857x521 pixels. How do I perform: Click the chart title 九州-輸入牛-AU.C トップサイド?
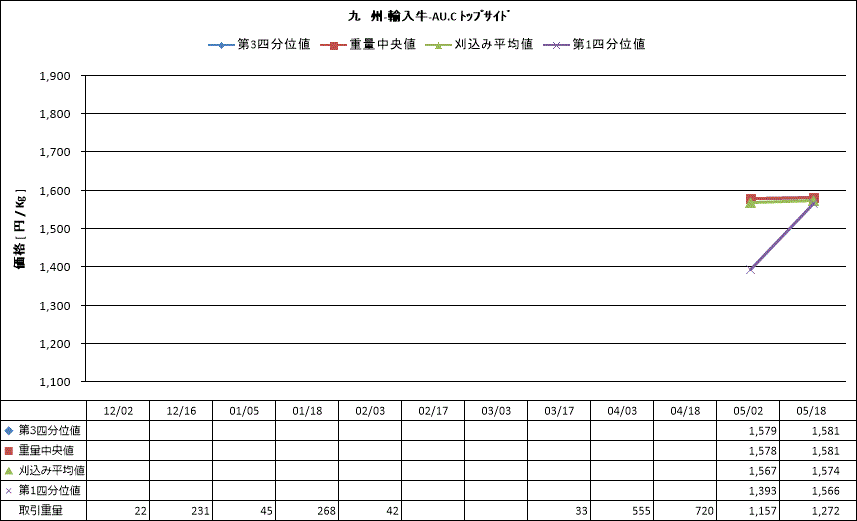click(428, 16)
